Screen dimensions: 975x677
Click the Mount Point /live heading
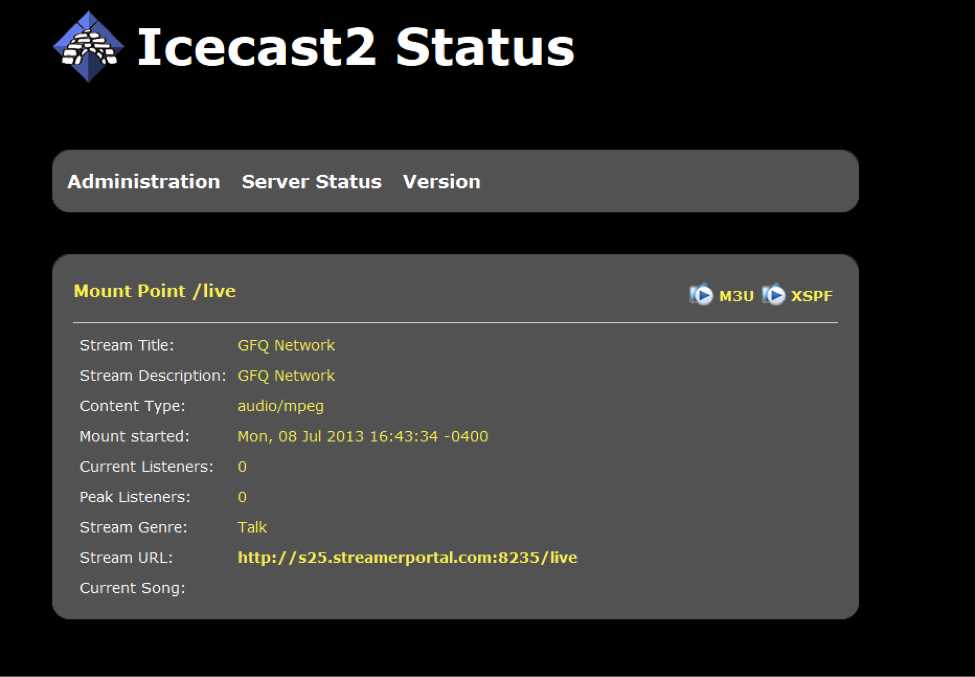coord(155,291)
